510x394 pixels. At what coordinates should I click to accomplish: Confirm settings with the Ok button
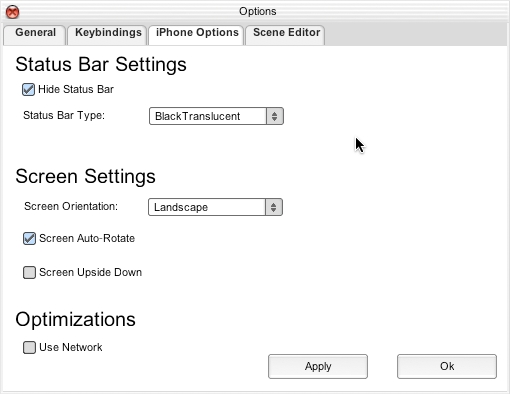(x=447, y=366)
